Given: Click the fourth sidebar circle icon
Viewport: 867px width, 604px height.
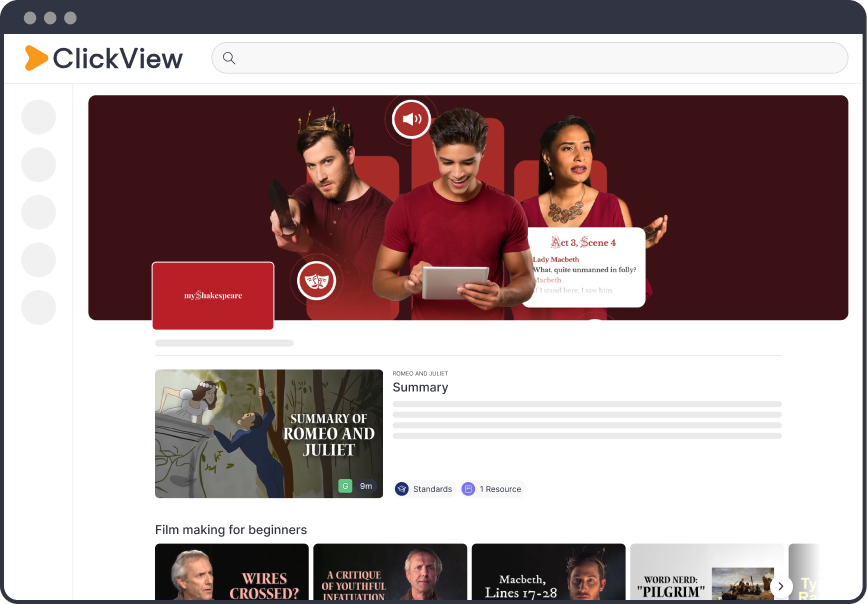Looking at the screenshot, I should [39, 259].
